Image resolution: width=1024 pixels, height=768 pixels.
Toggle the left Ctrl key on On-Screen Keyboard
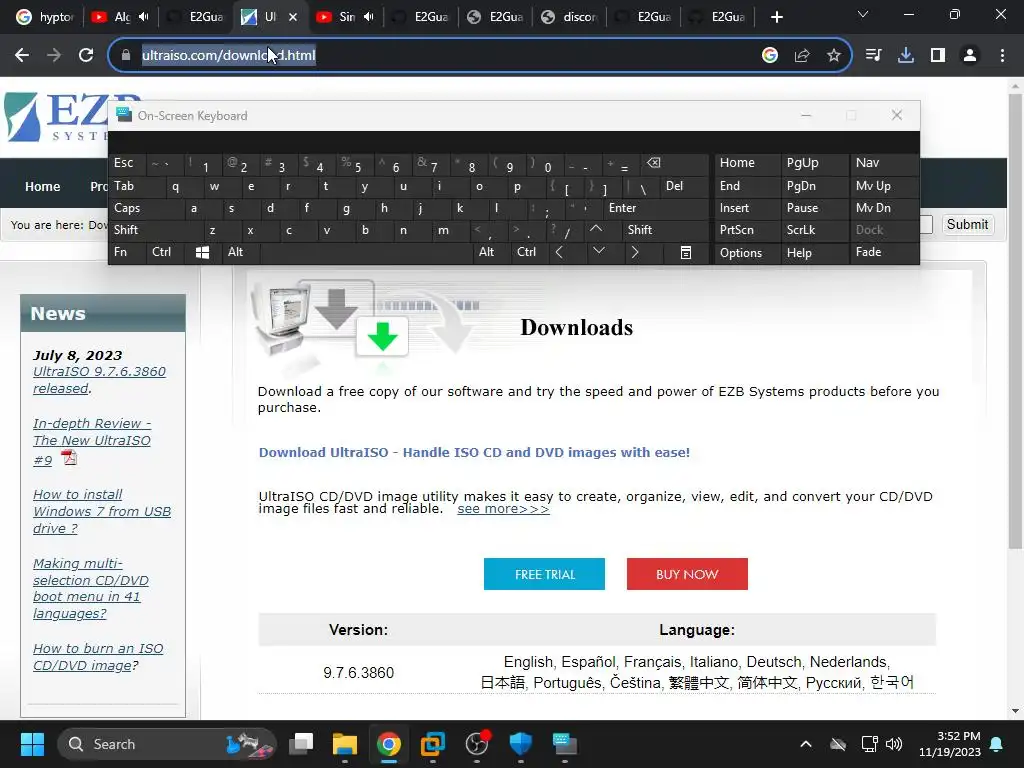(162, 252)
